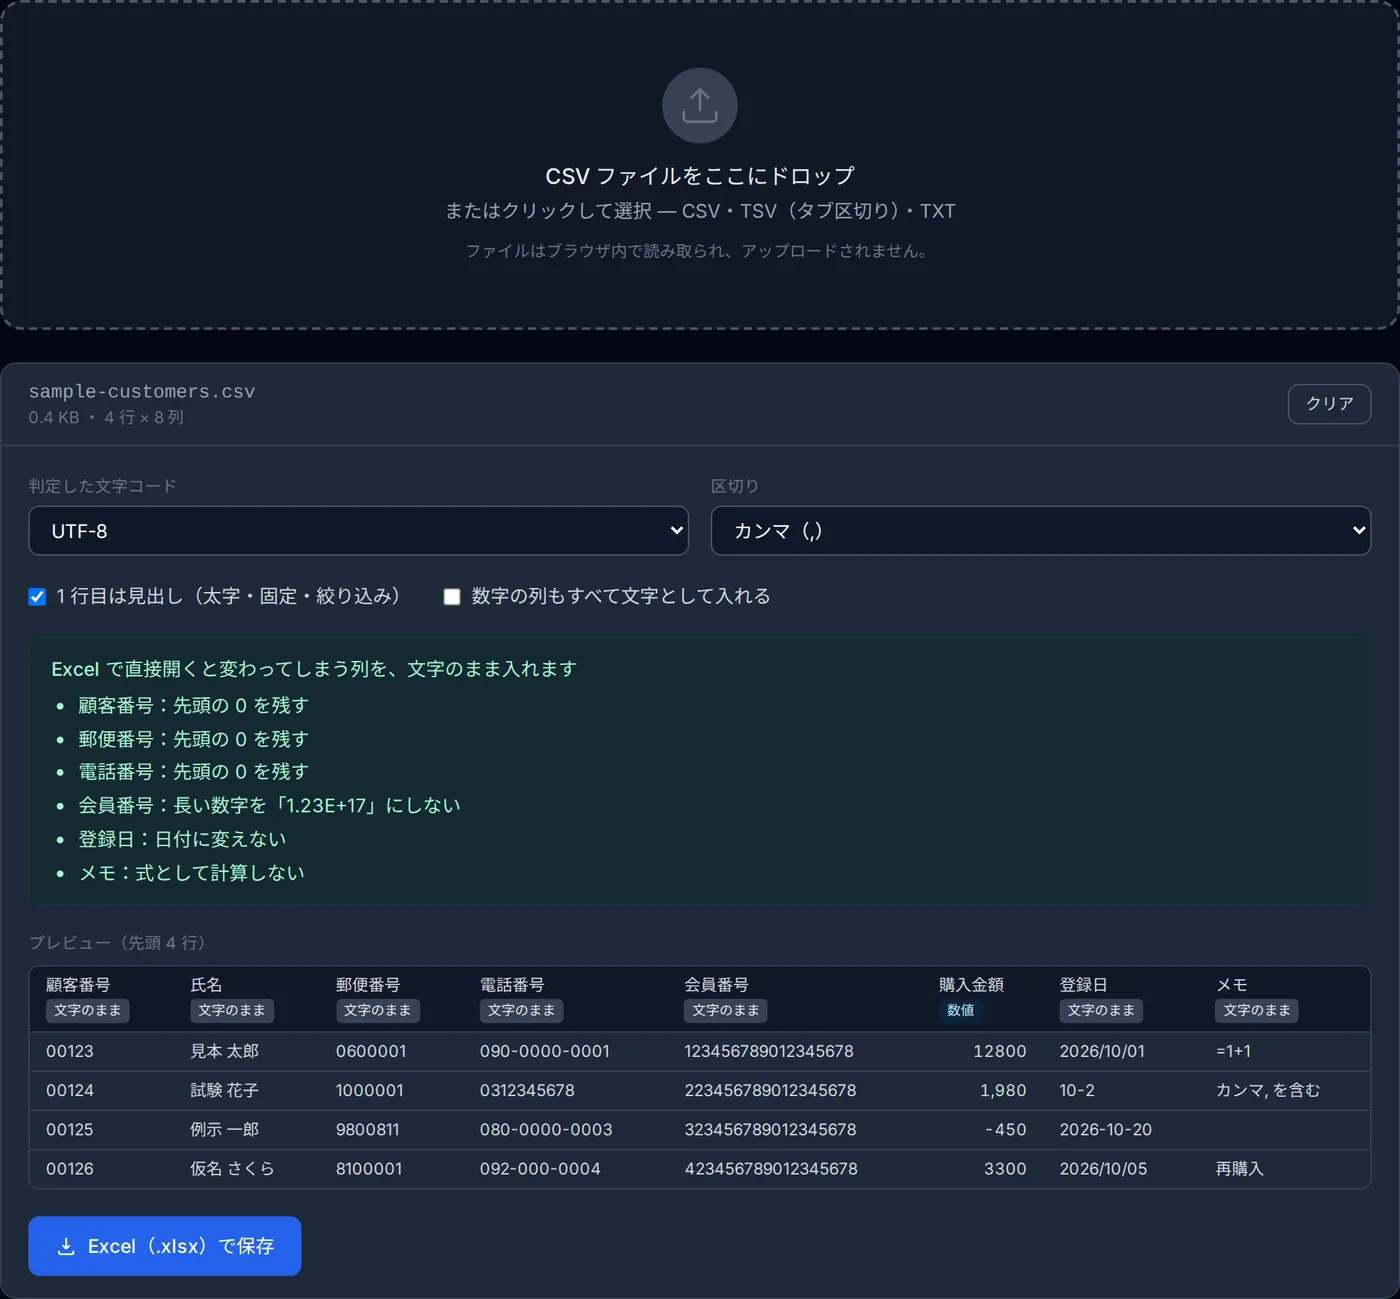The image size is (1400, 1299).
Task: Click the date 2026-10-20
Action: 1106,1129
